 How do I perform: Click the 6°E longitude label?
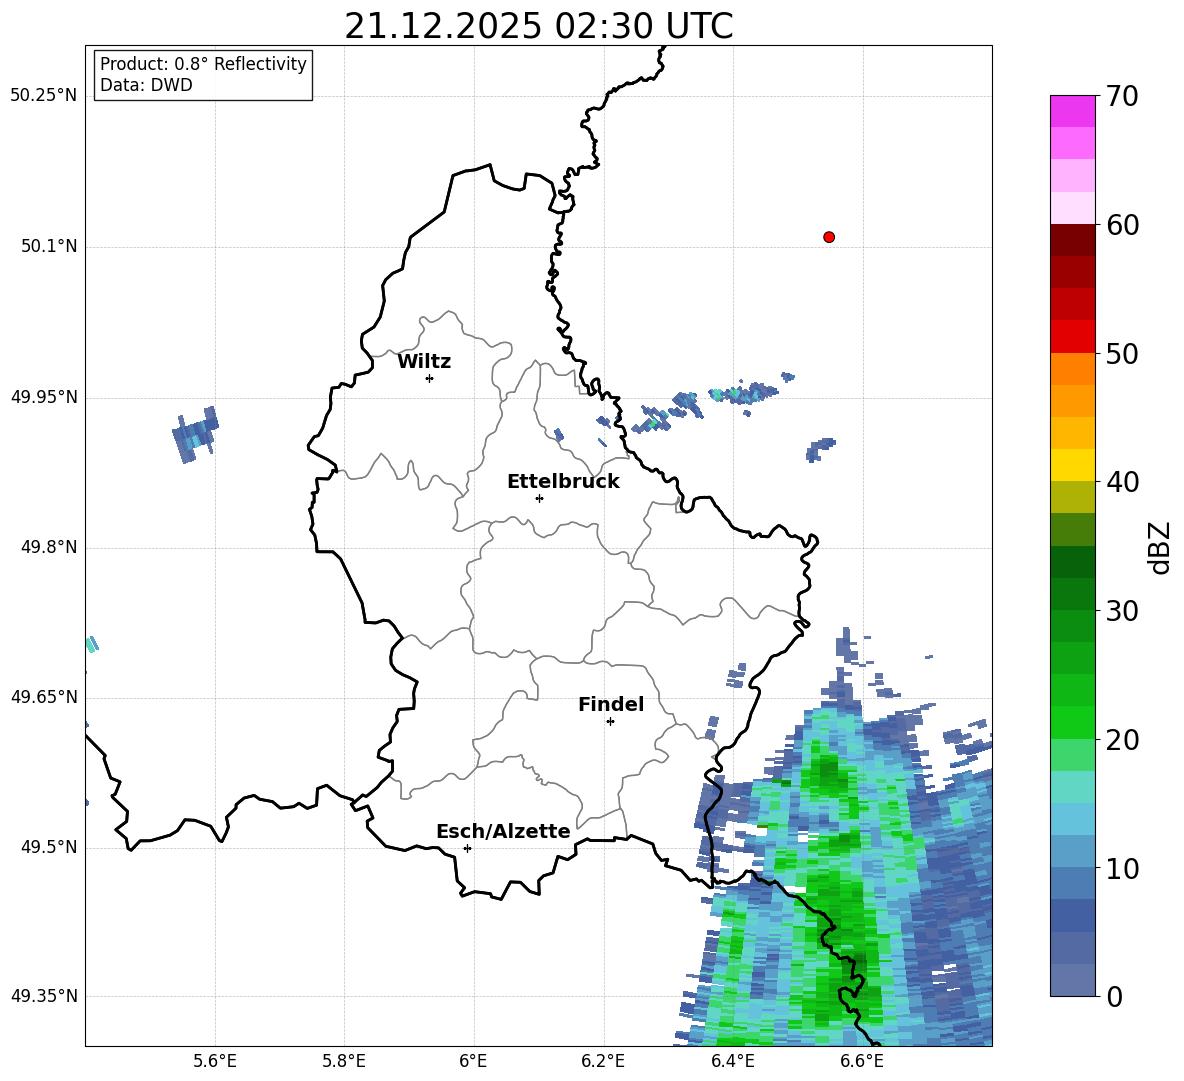point(473,1061)
